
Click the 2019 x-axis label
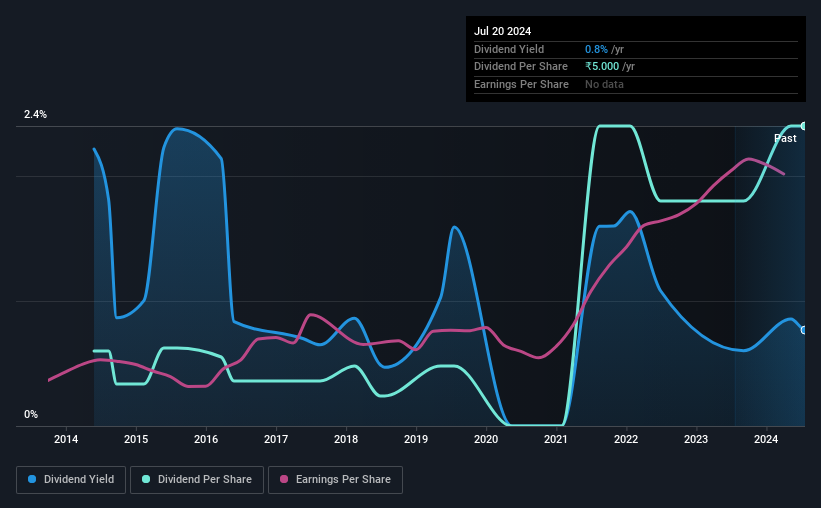[x=416, y=439]
